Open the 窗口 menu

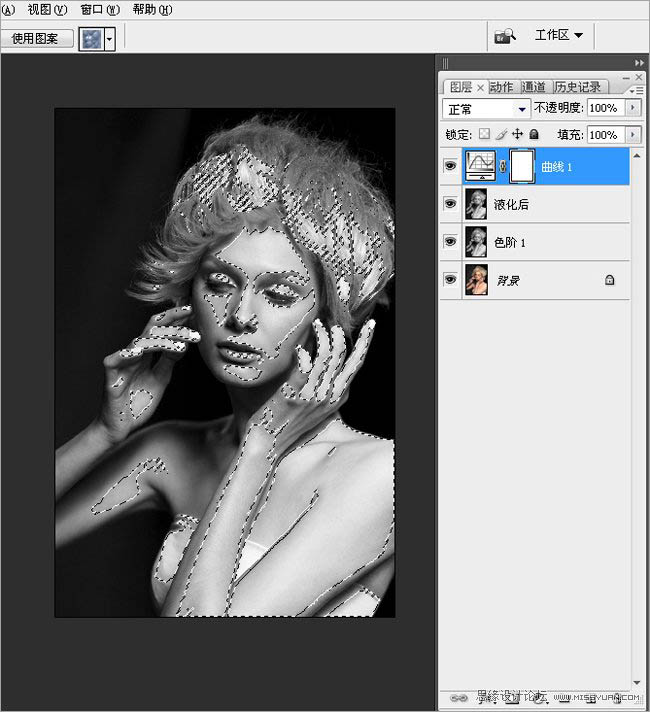(99, 9)
